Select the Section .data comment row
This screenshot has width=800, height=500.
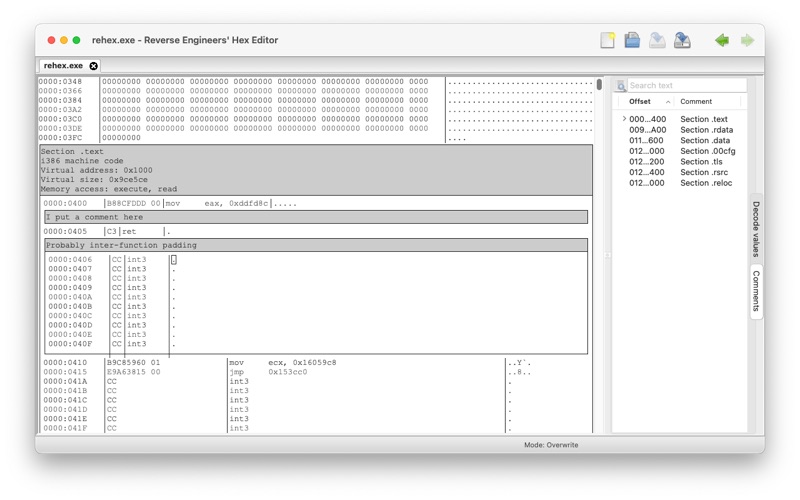click(x=681, y=140)
